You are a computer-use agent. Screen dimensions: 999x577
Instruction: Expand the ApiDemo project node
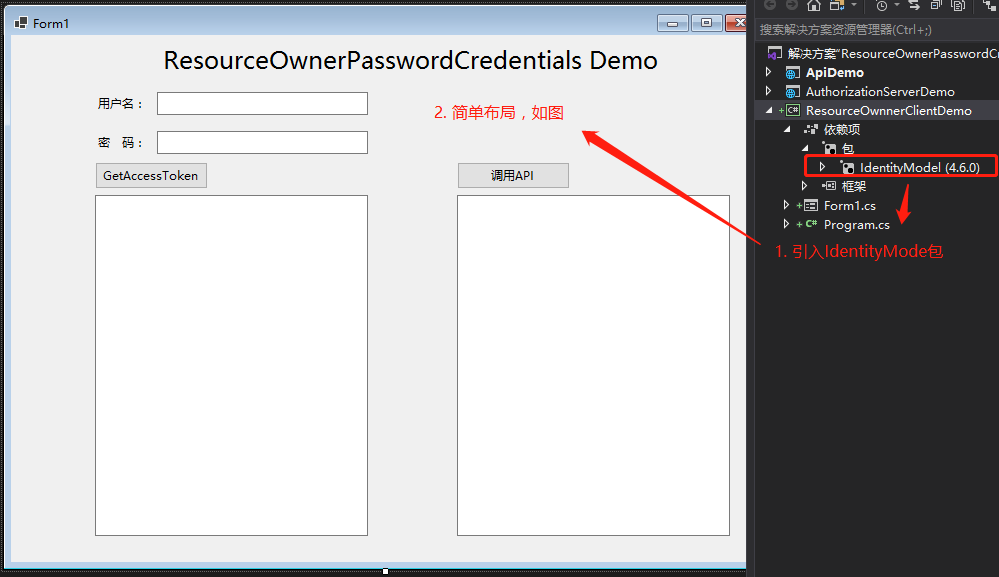coord(769,72)
